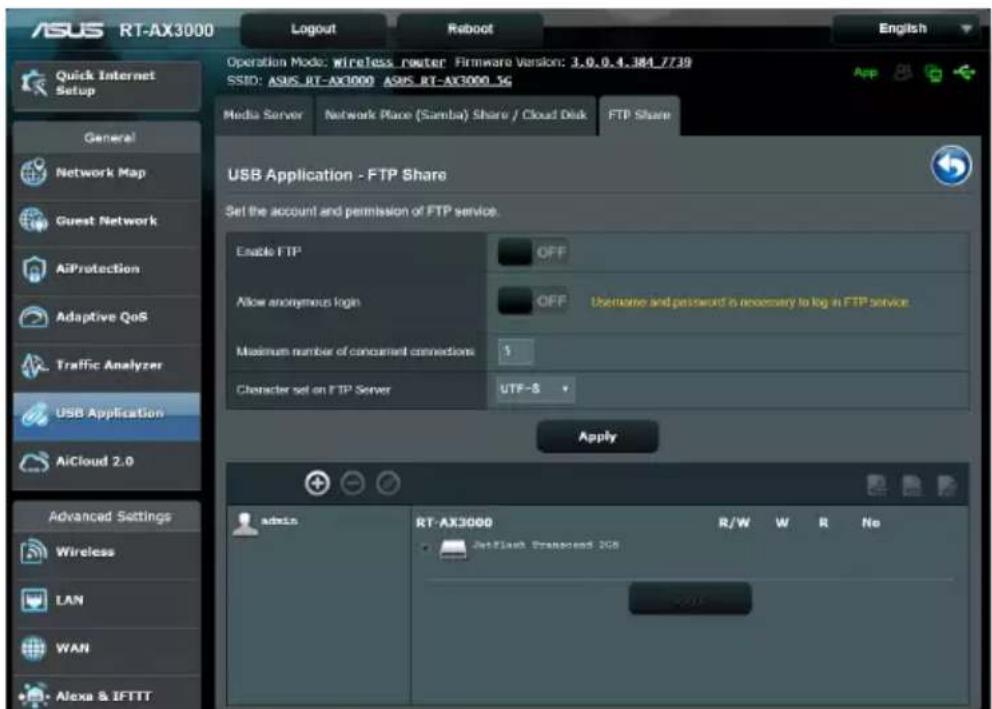Viewport: 992px width, 709px height.
Task: Click the AiProtection shield icon
Action: (x=34, y=269)
